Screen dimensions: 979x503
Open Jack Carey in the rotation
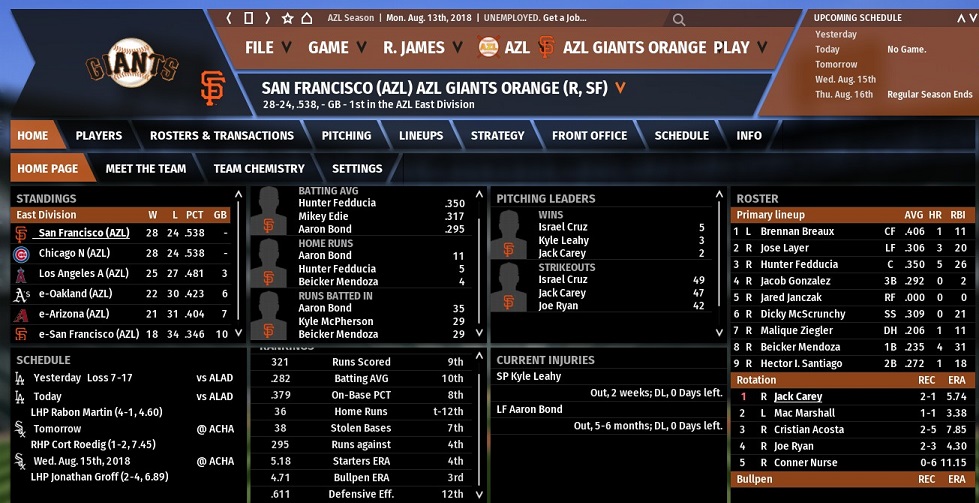[797, 396]
